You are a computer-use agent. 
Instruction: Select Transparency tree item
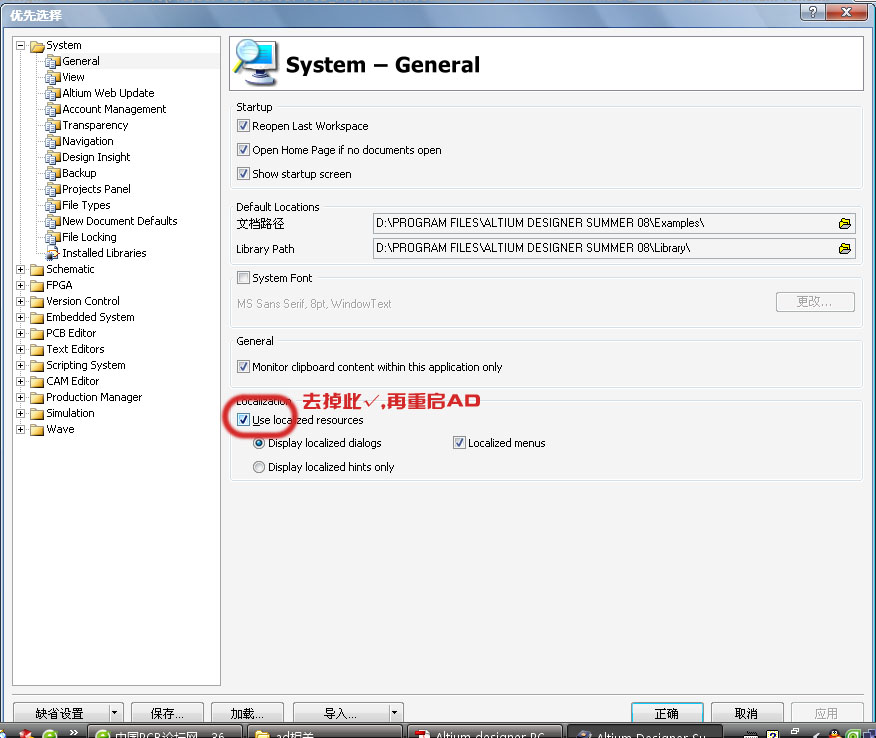pyautogui.click(x=95, y=126)
